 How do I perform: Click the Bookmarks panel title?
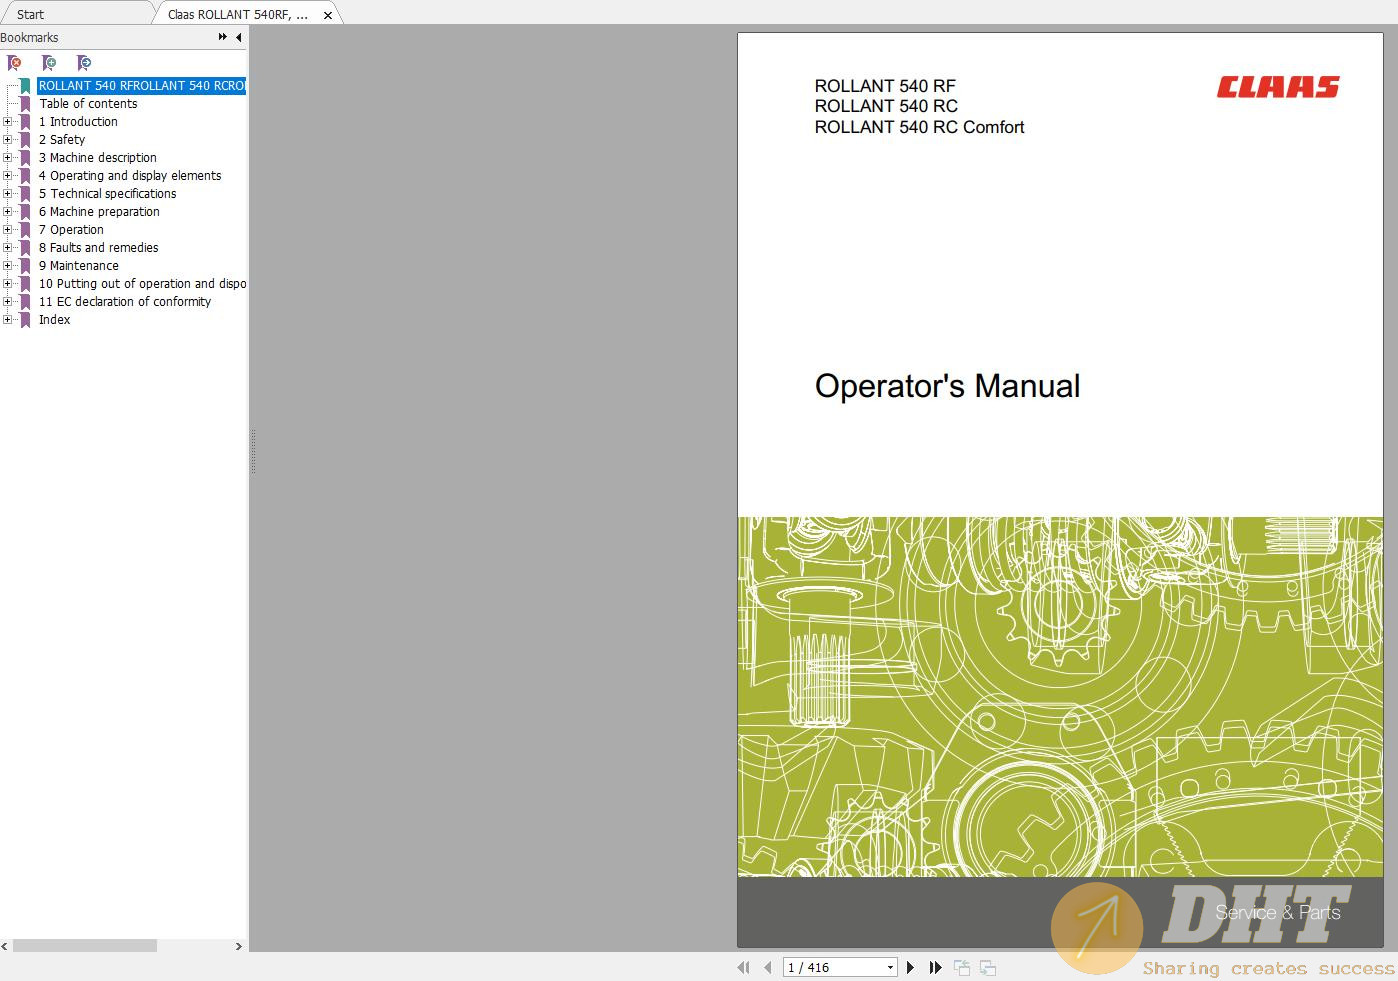coord(29,37)
